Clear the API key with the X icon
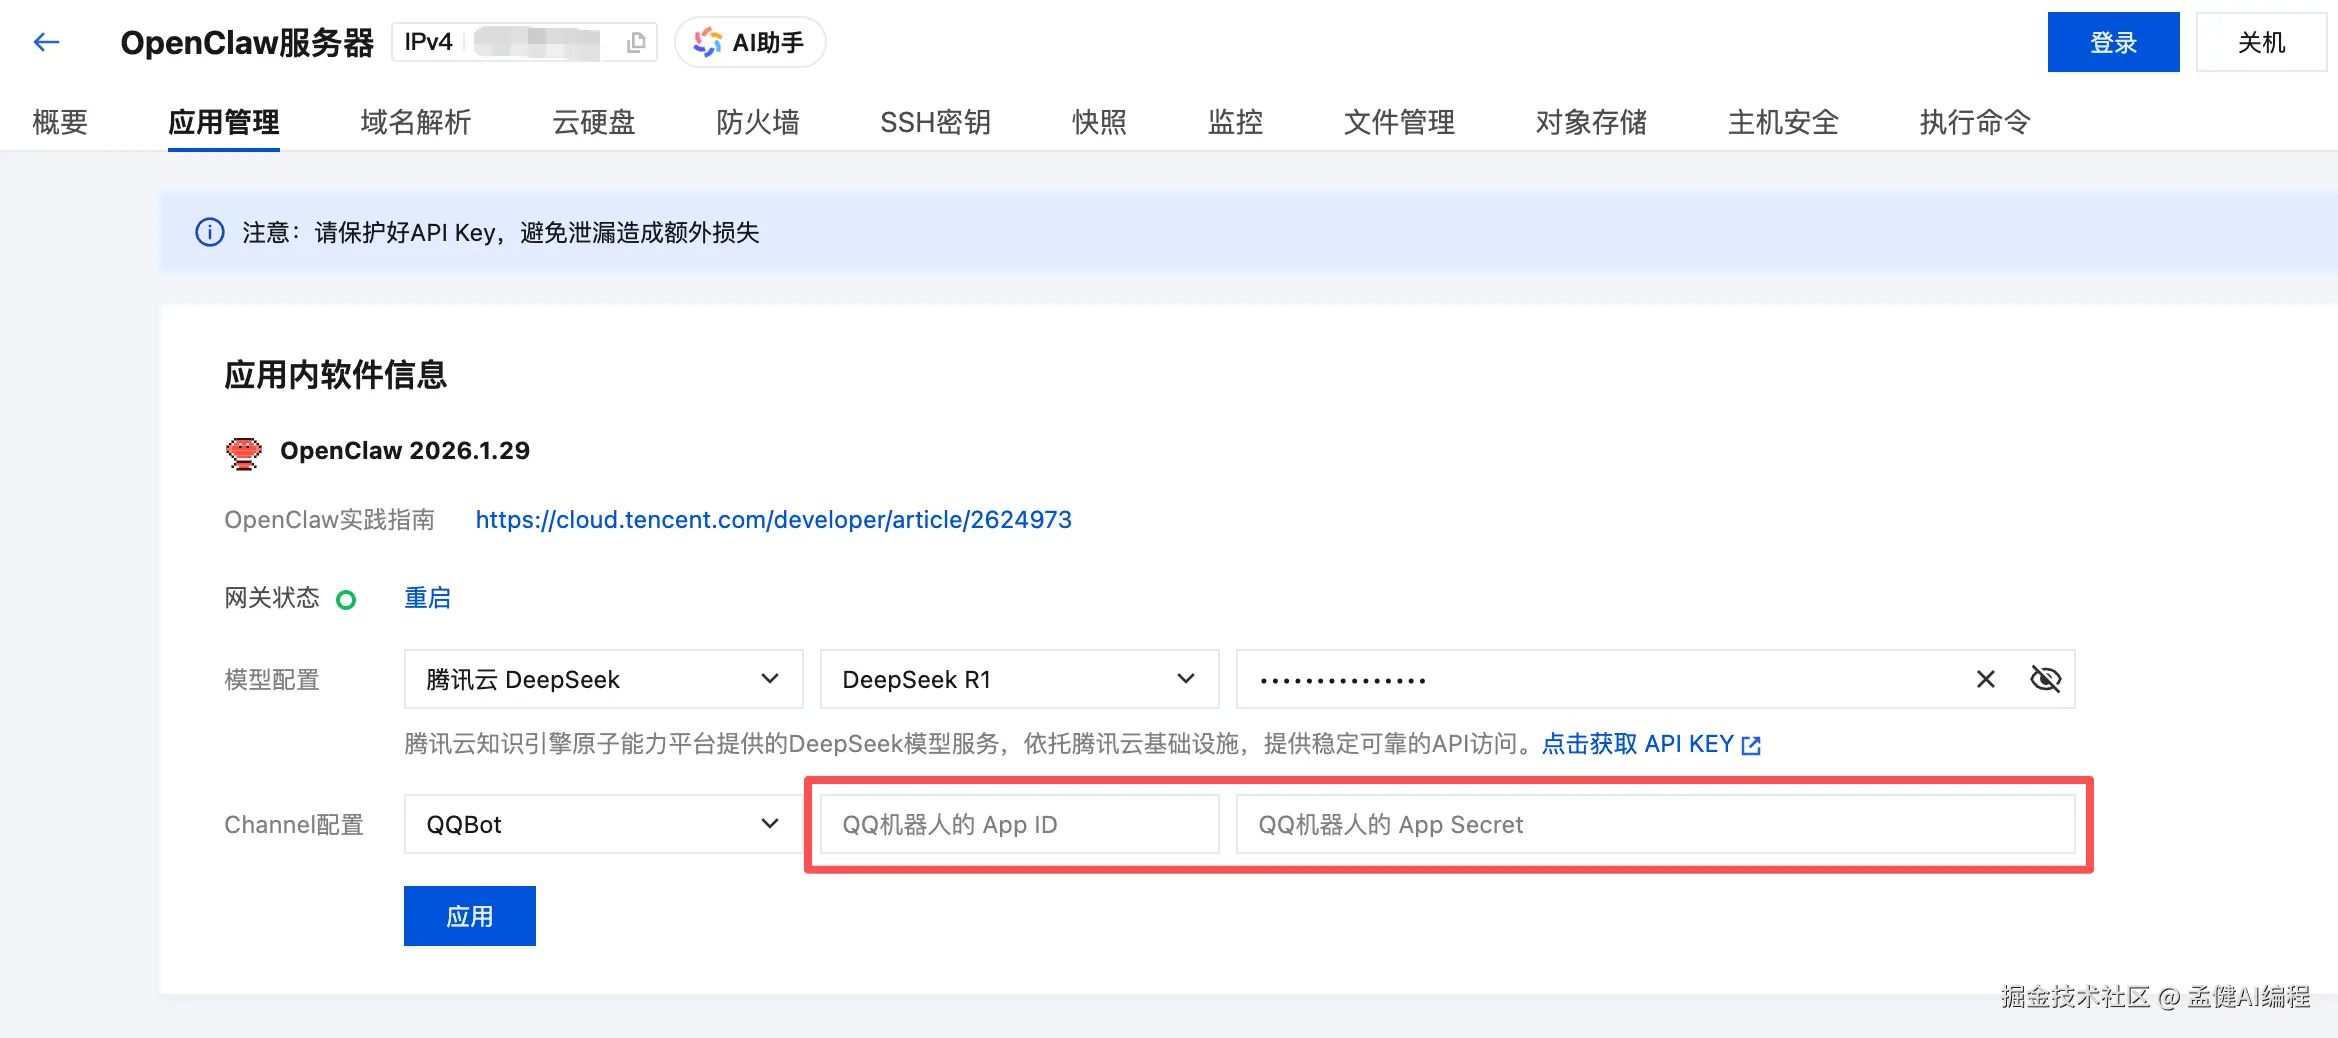Image resolution: width=2338 pixels, height=1038 pixels. point(1986,679)
